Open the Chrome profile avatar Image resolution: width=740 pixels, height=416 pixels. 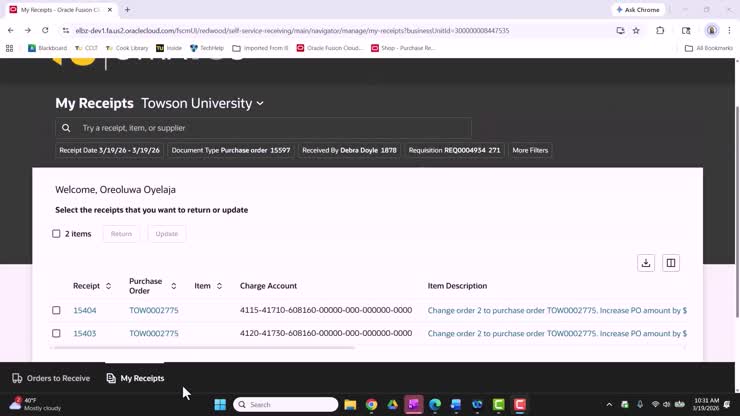711,31
